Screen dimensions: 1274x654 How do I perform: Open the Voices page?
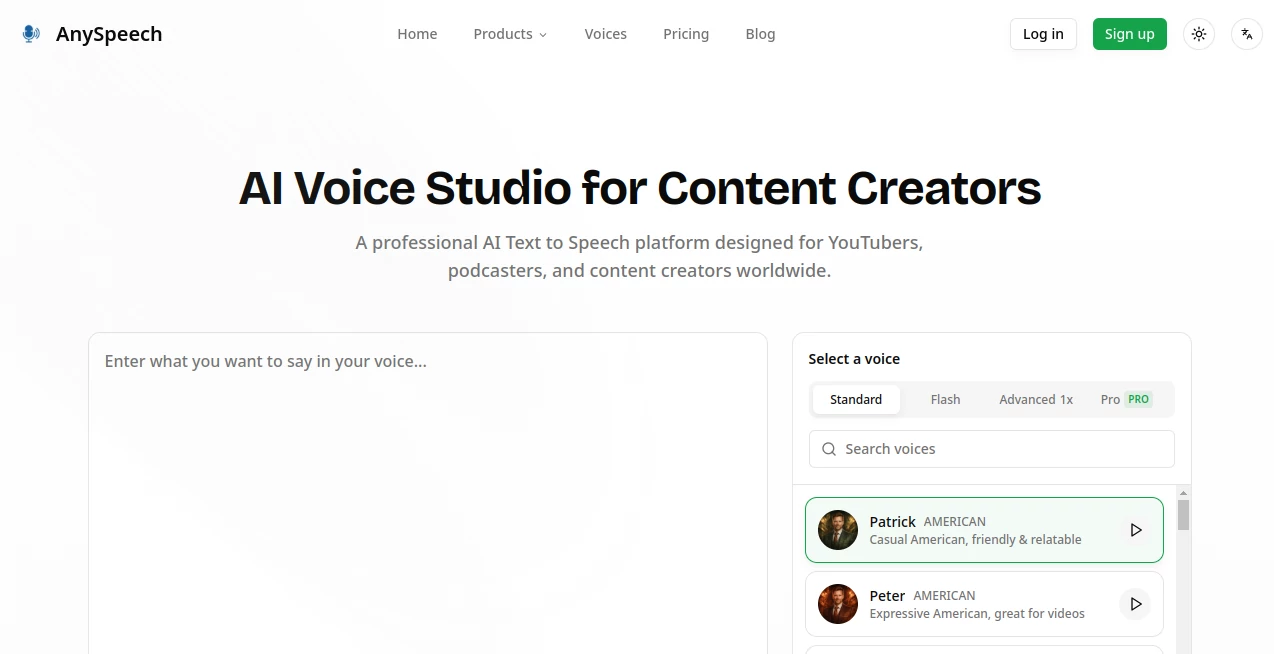point(605,34)
